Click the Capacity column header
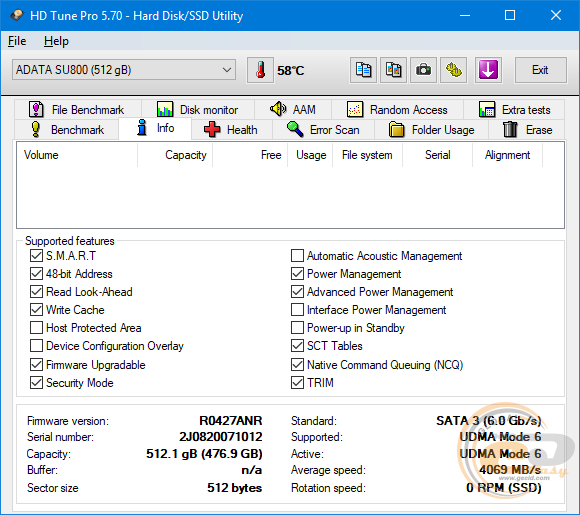This screenshot has width=580, height=515. (x=175, y=155)
